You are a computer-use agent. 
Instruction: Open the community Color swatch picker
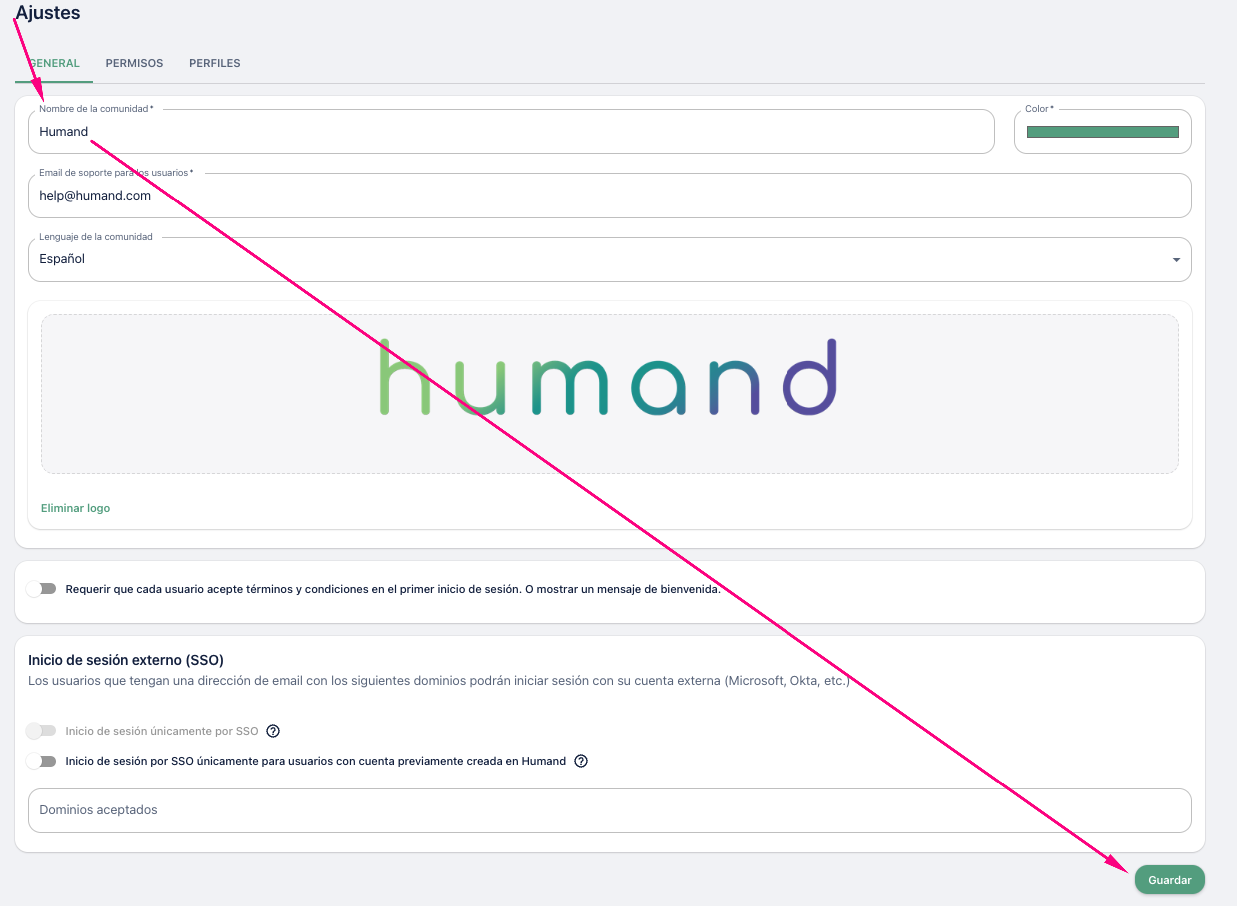click(1102, 132)
